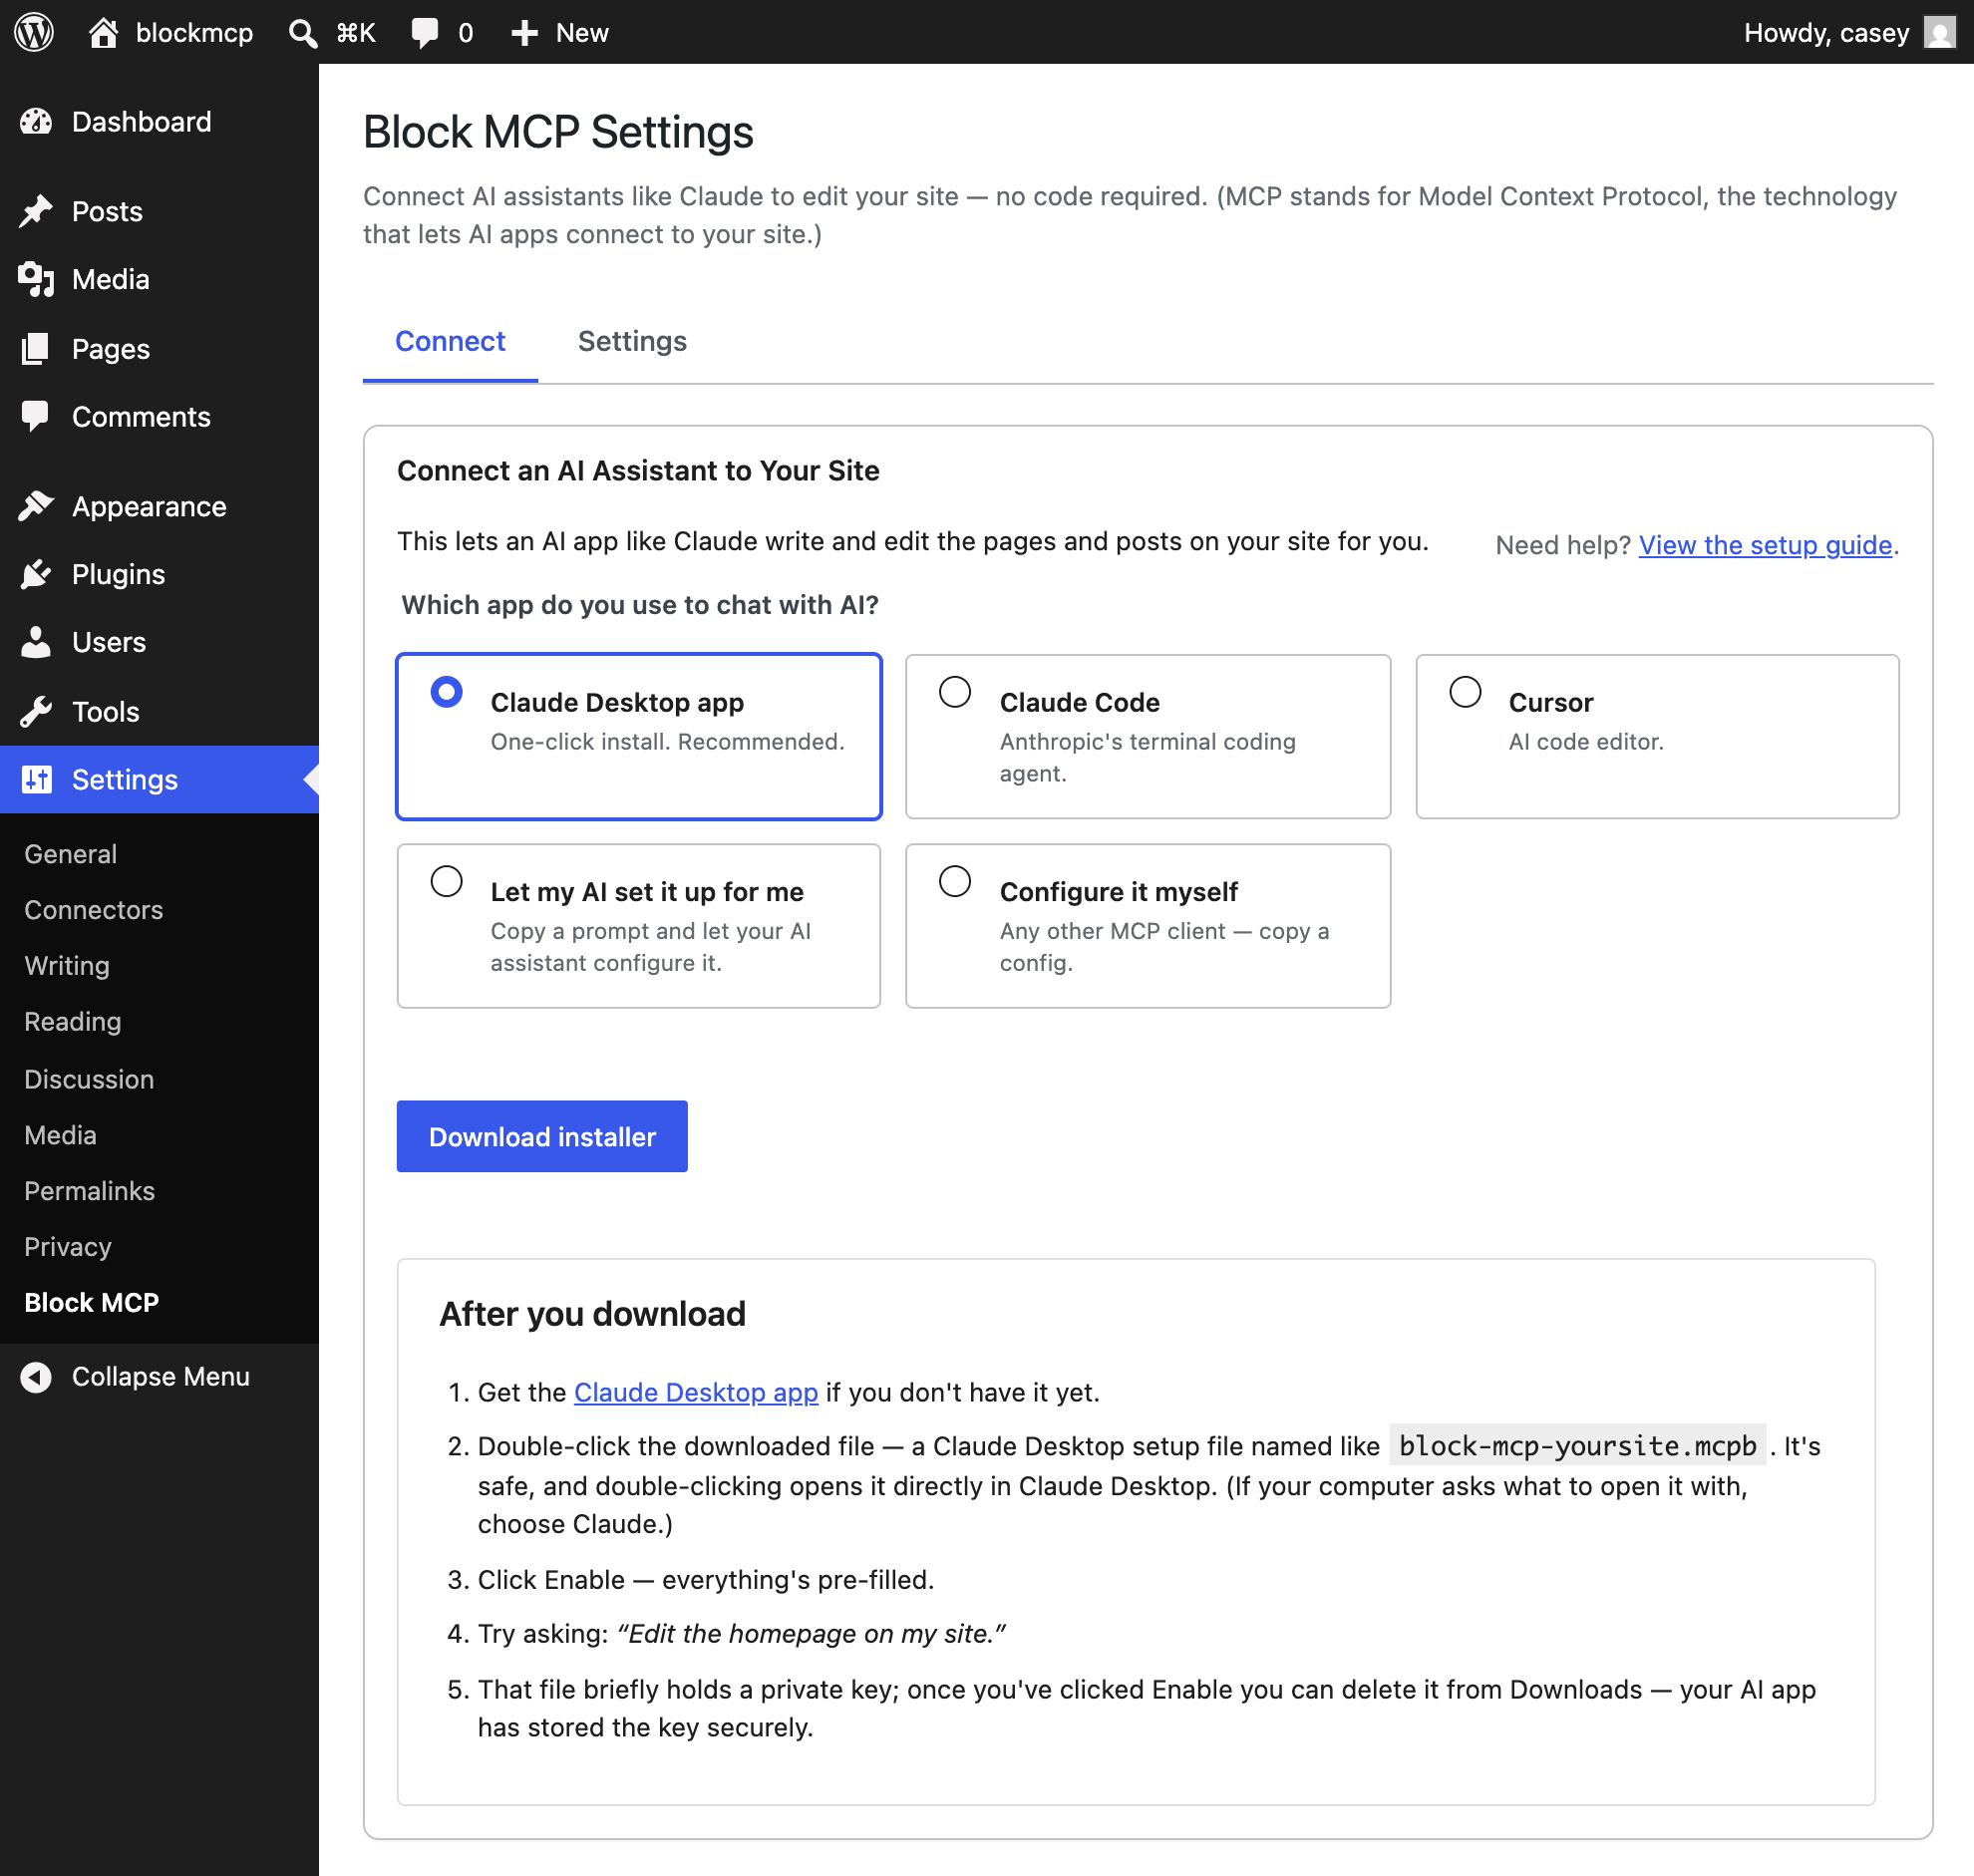Click the plus New icon

point(524,33)
